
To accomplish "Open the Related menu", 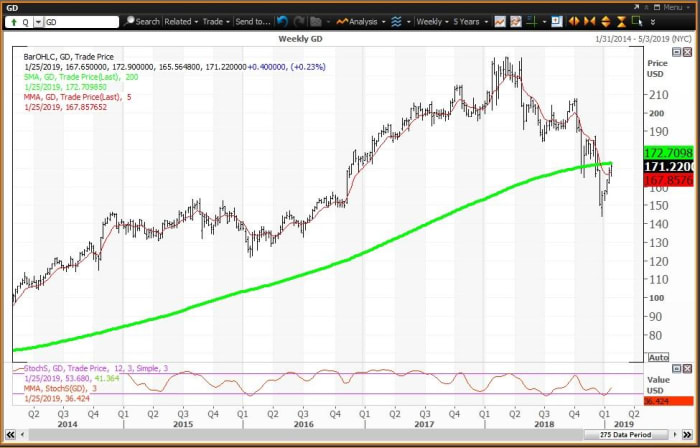I will [x=181, y=21].
